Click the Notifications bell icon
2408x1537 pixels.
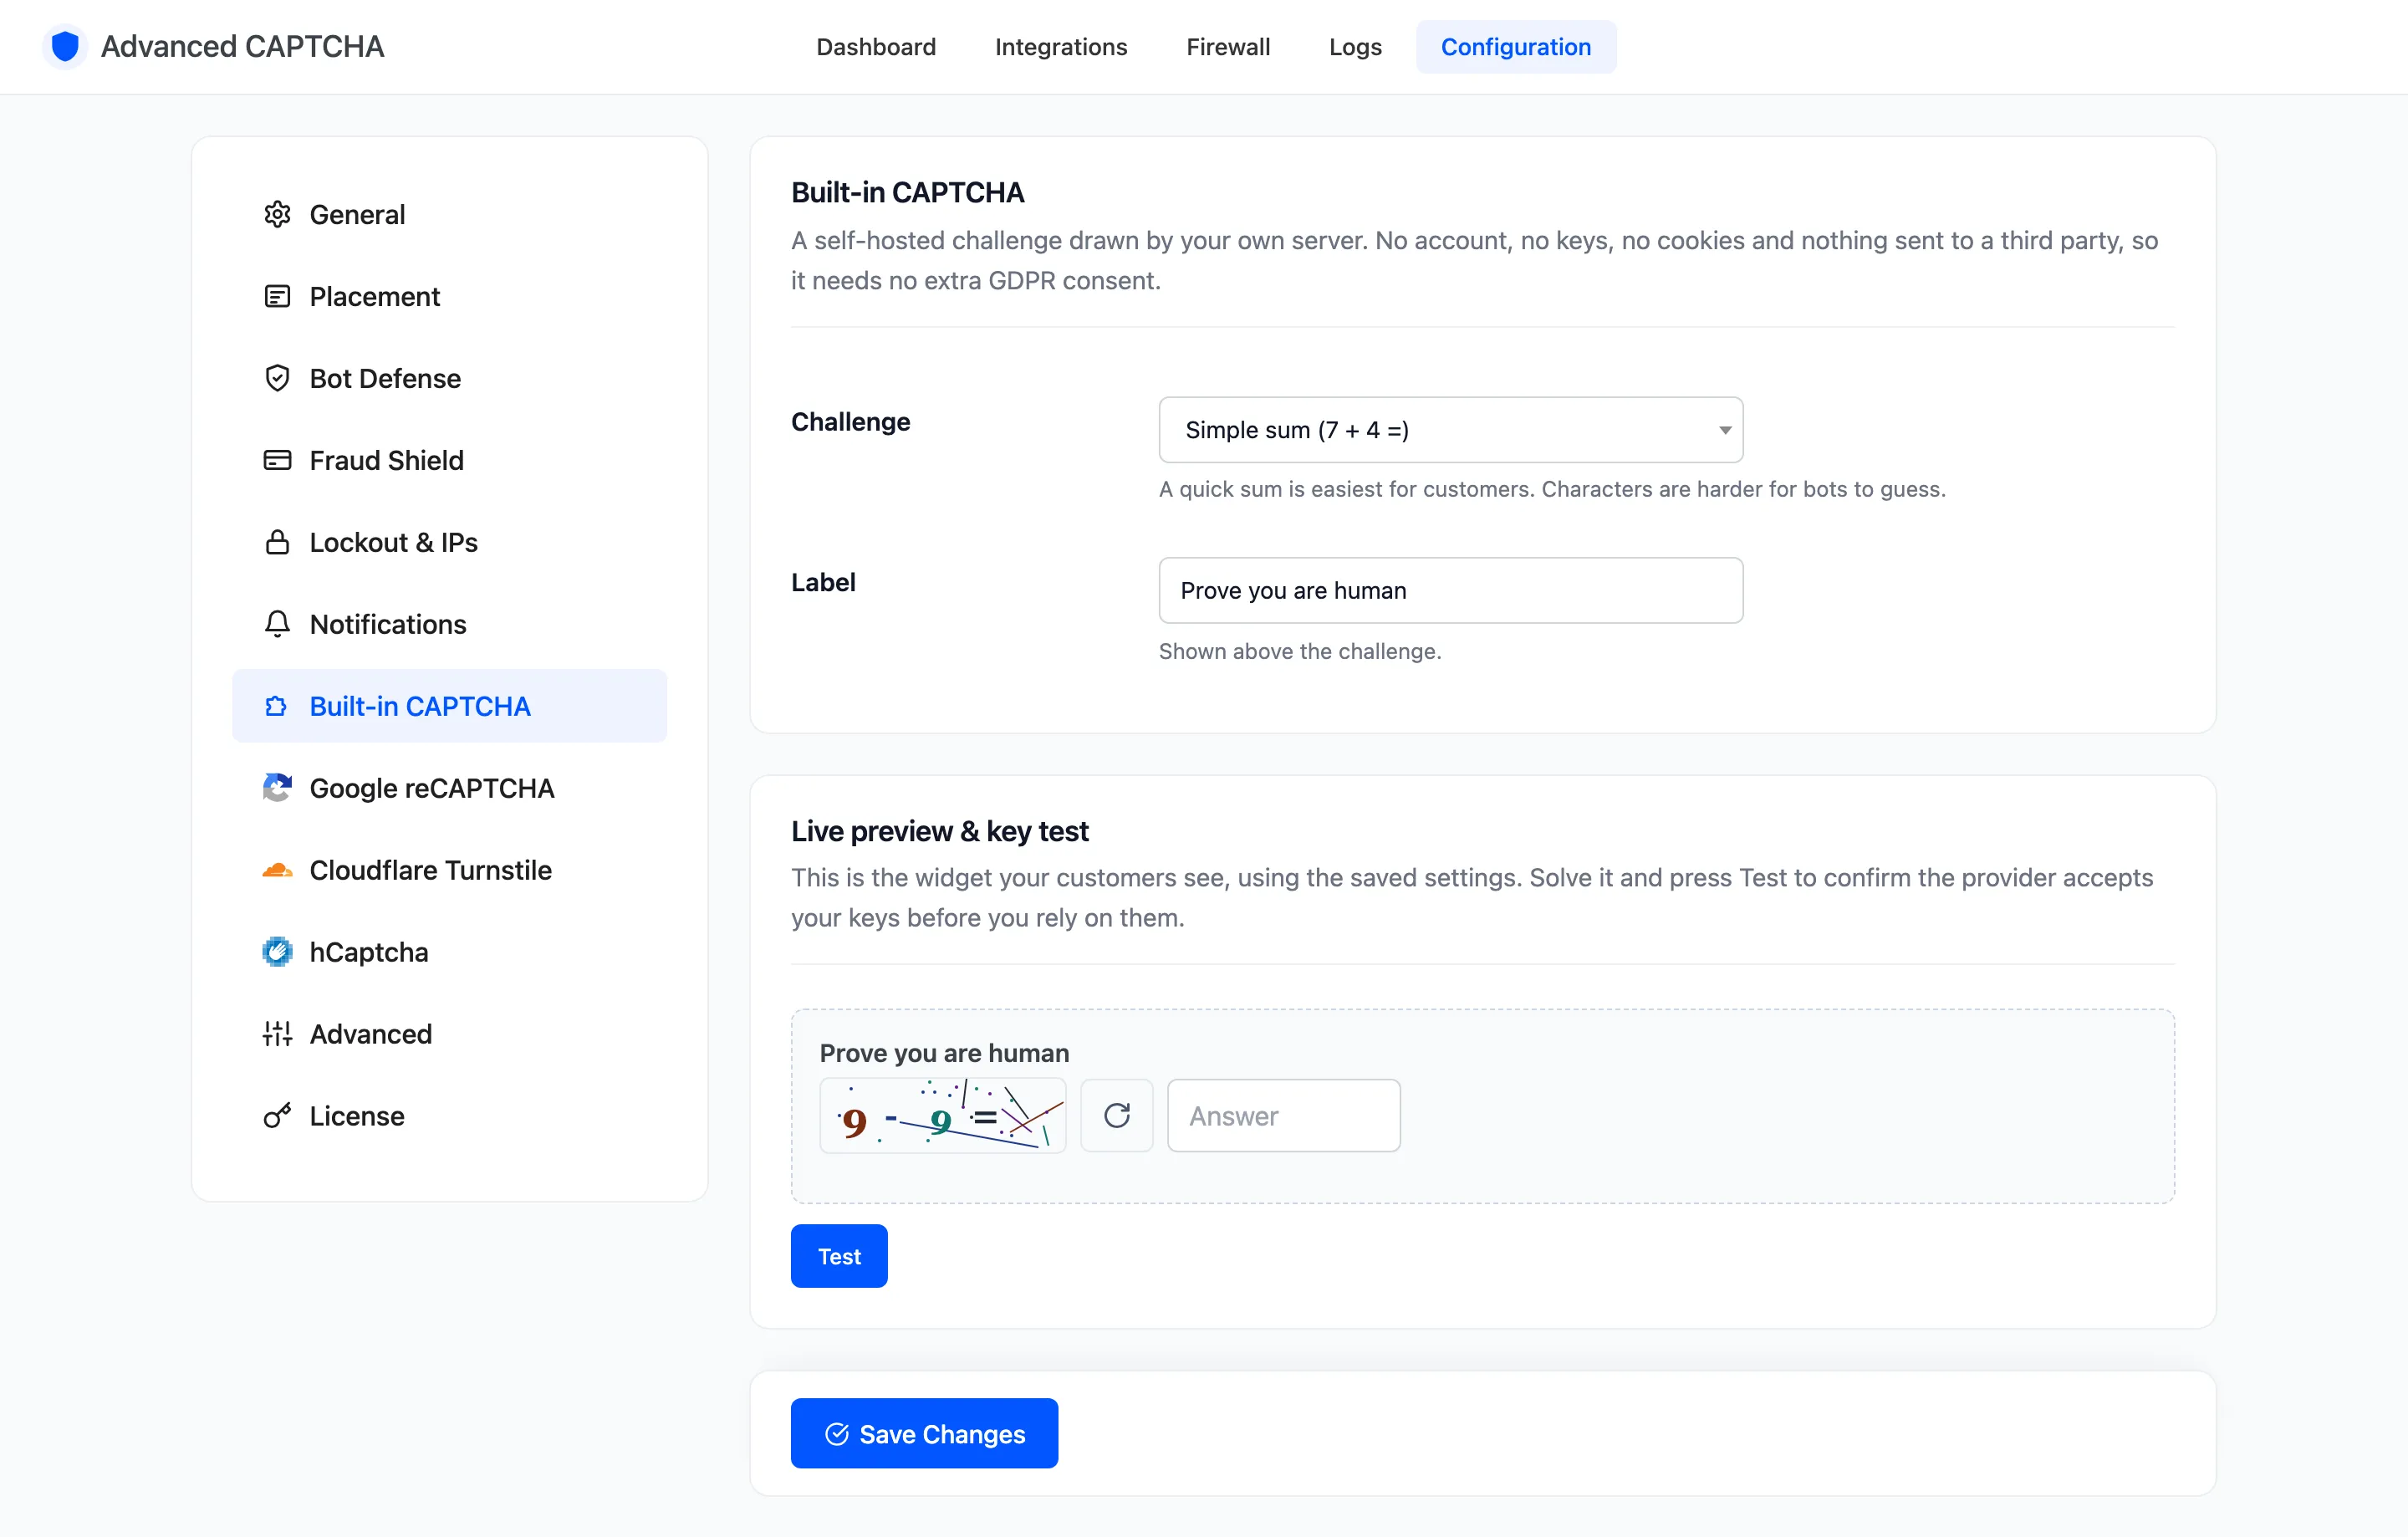pos(277,624)
